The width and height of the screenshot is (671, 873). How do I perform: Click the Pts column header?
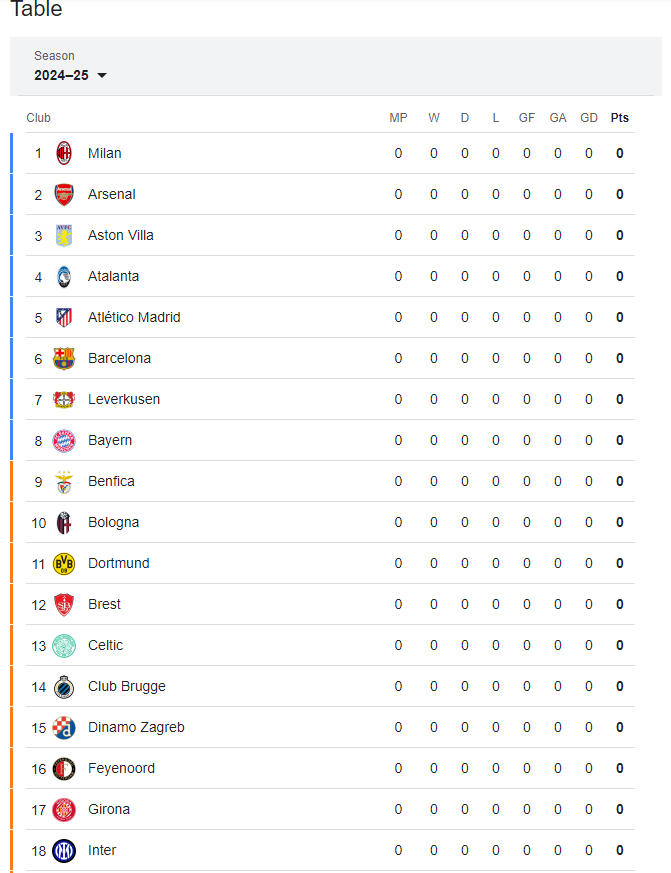[620, 118]
